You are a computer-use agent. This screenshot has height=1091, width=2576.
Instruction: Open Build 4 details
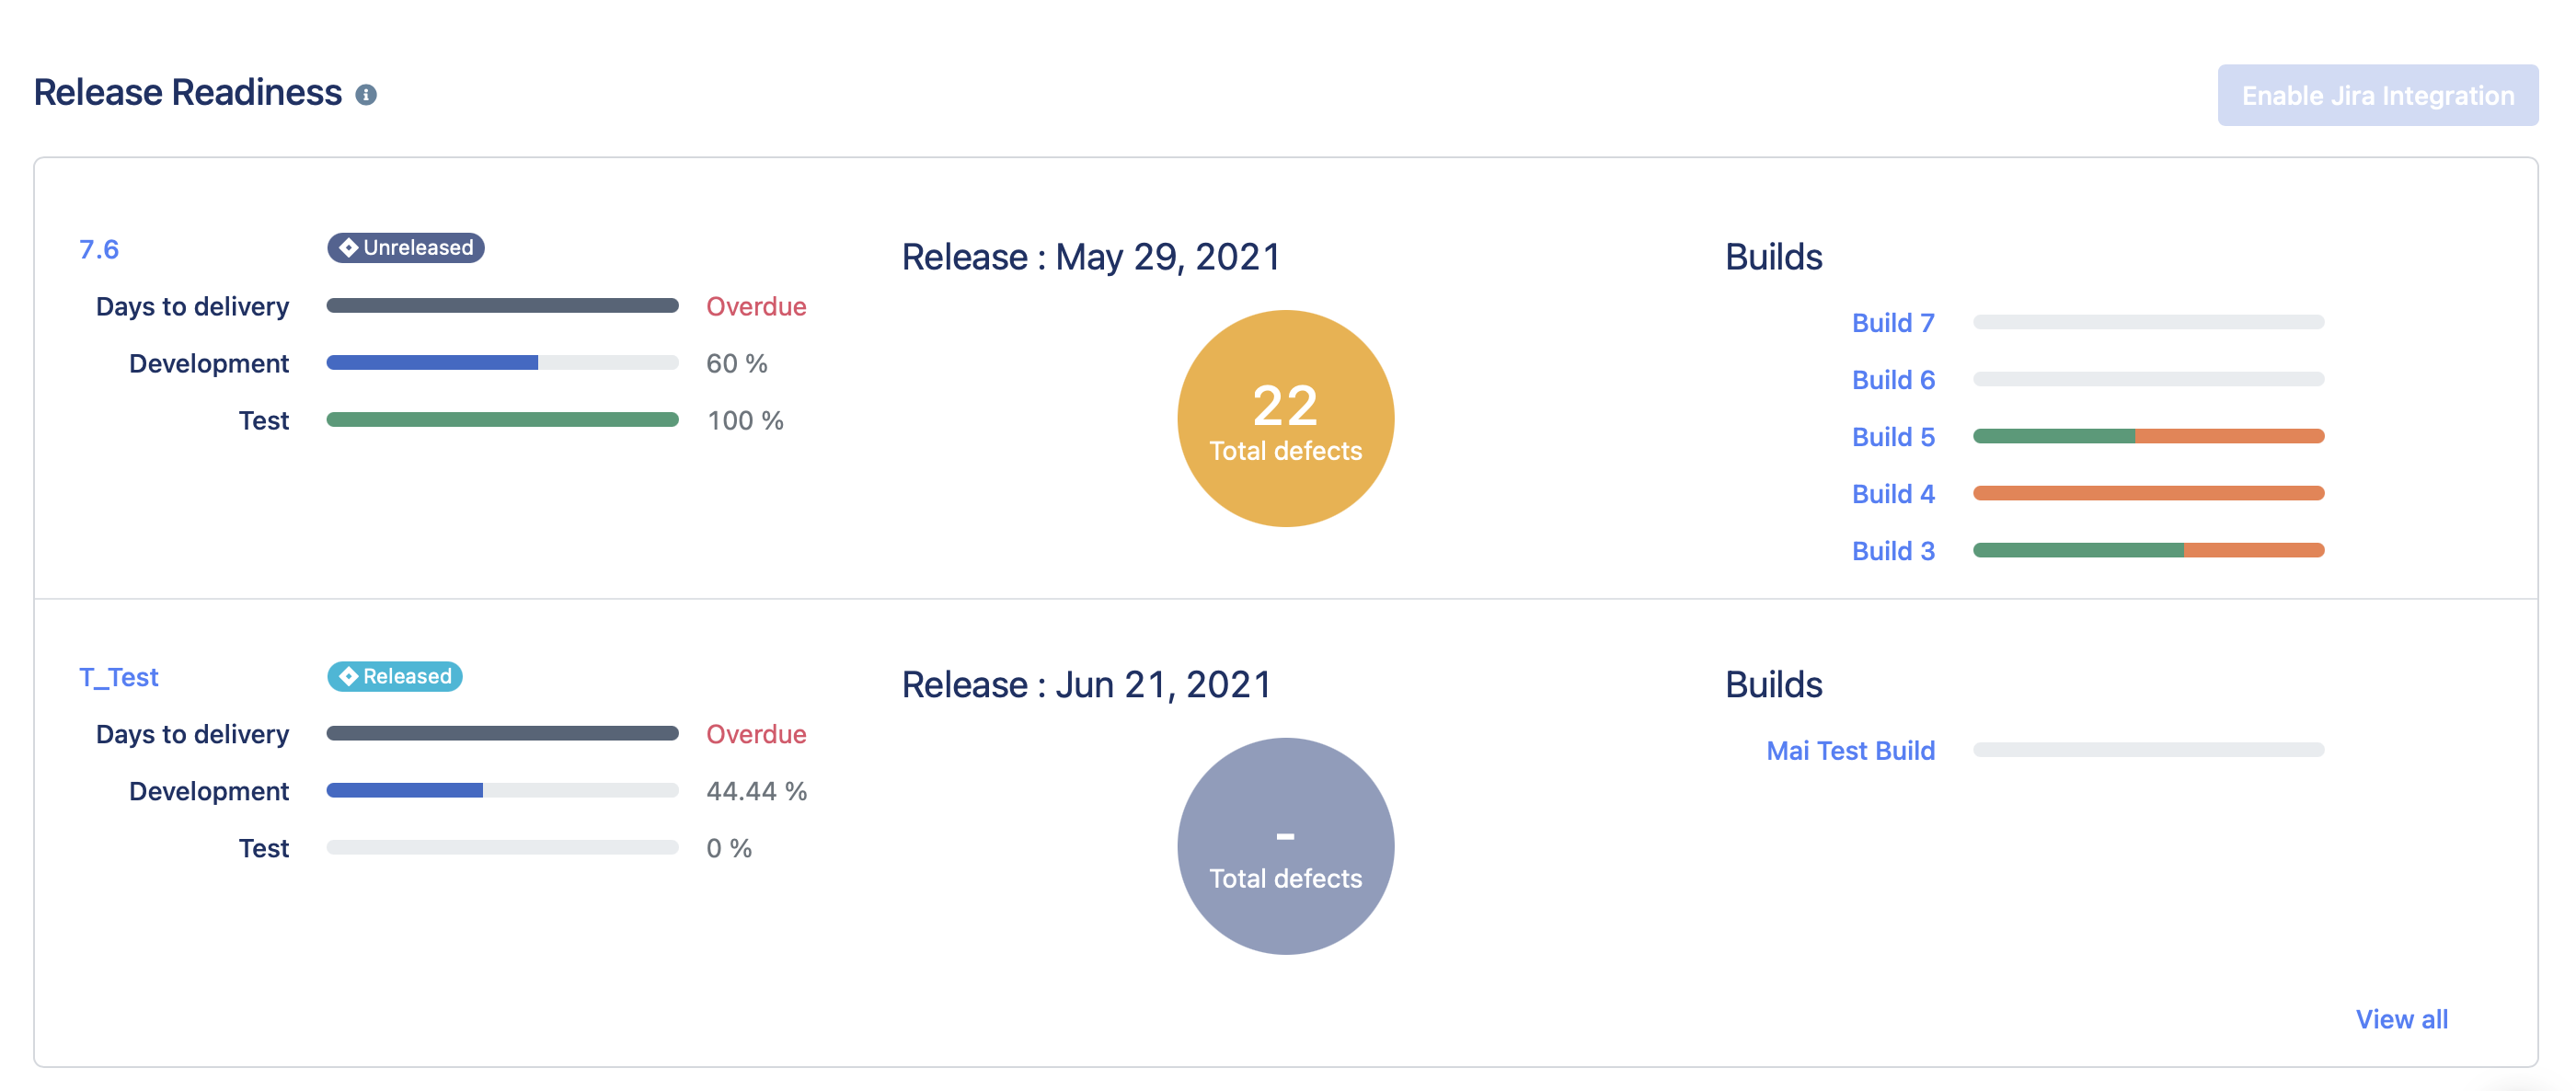coord(1892,493)
